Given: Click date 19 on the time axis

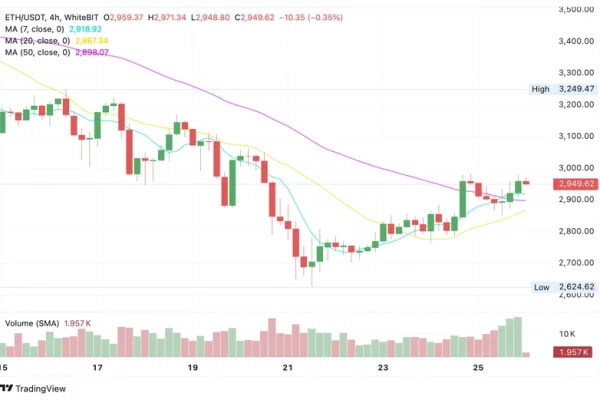Looking at the screenshot, I should (x=193, y=368).
